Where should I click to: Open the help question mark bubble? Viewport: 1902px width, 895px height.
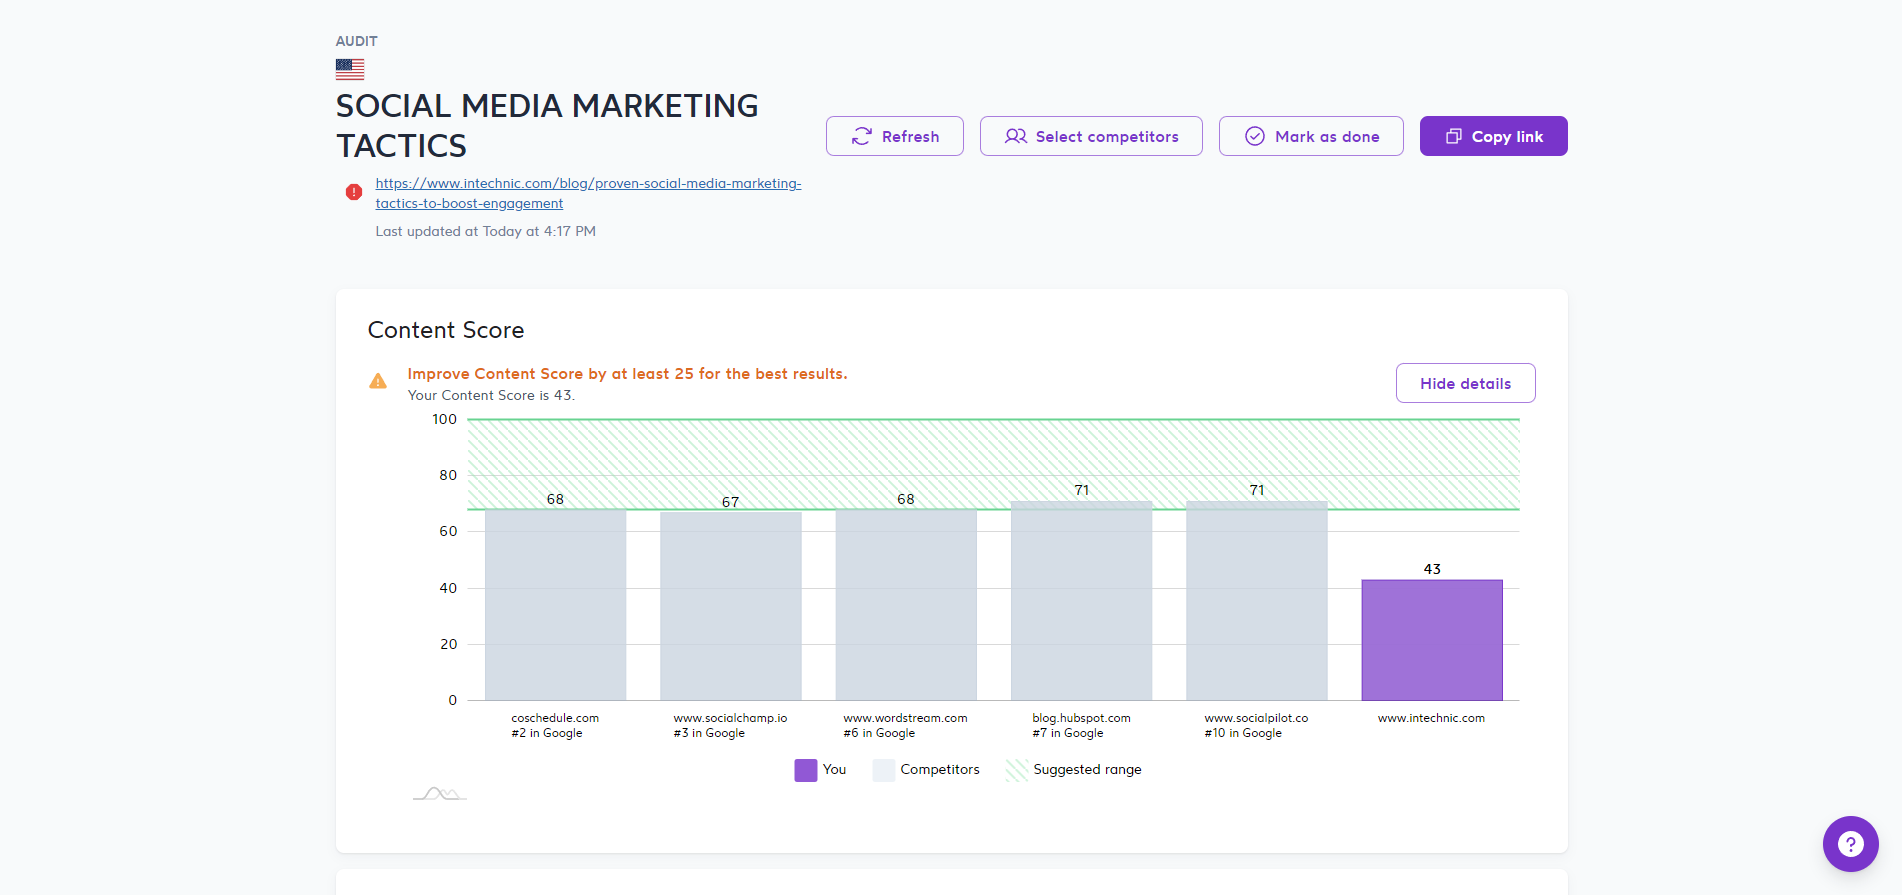point(1850,844)
